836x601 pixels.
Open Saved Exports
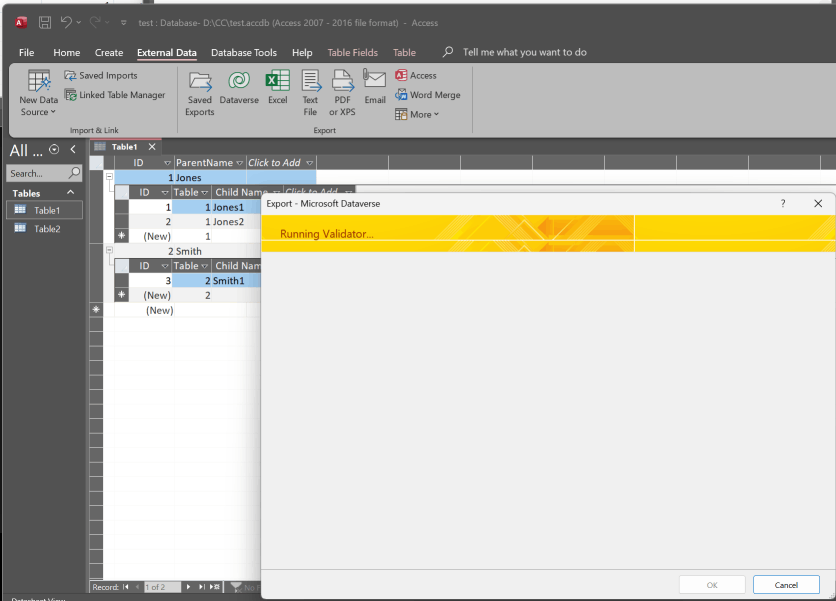[x=200, y=93]
